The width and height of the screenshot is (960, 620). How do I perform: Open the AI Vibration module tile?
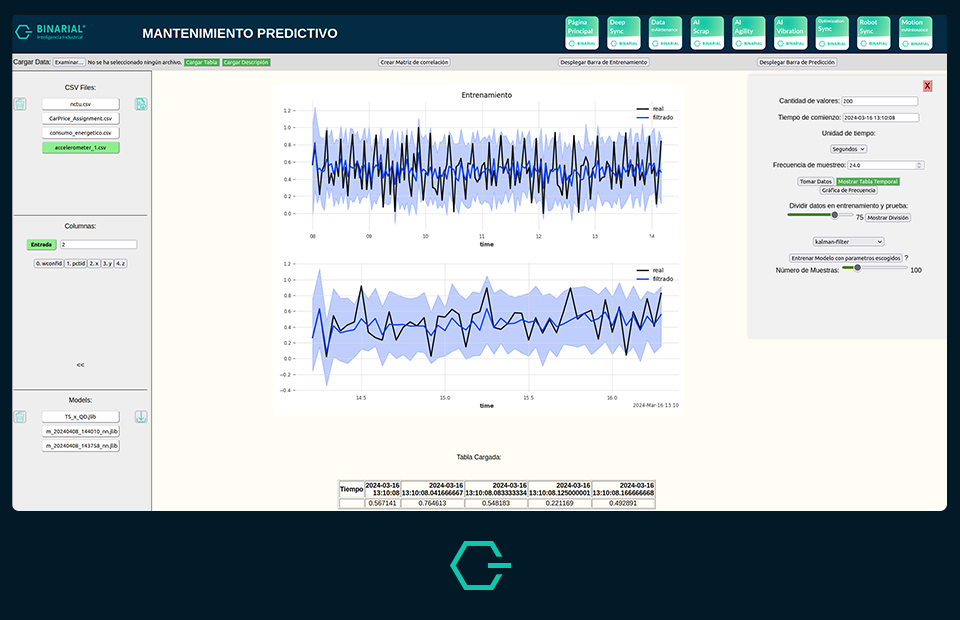coord(789,32)
